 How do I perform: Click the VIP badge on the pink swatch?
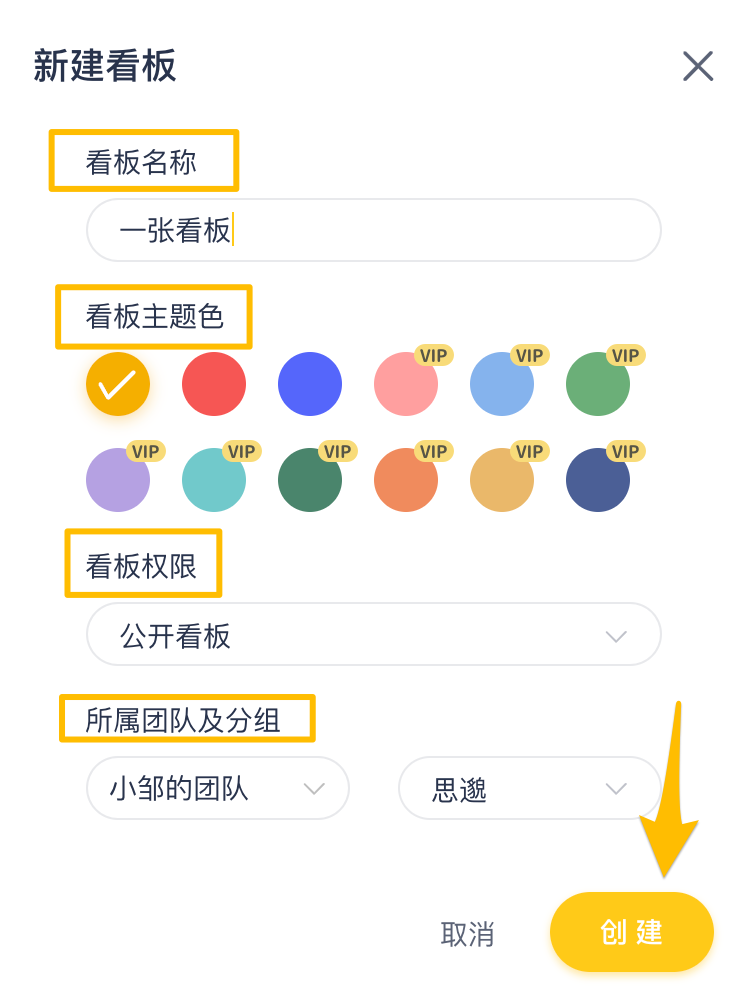pyautogui.click(x=434, y=355)
